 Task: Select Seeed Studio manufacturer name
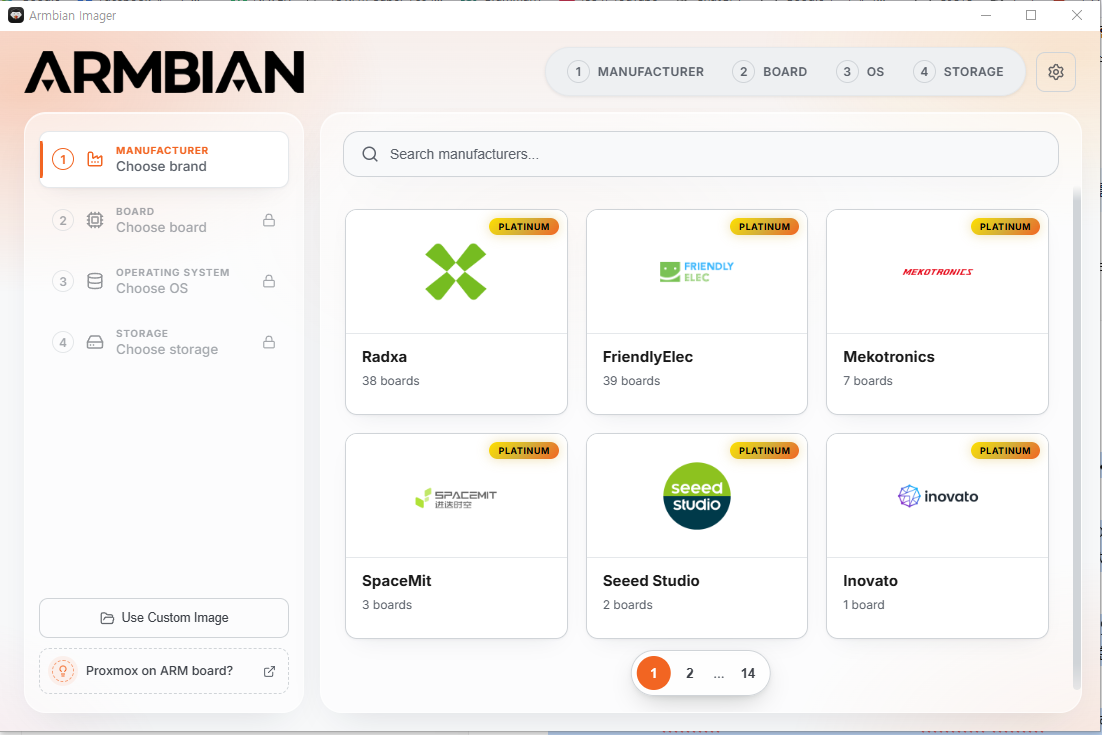(x=651, y=581)
